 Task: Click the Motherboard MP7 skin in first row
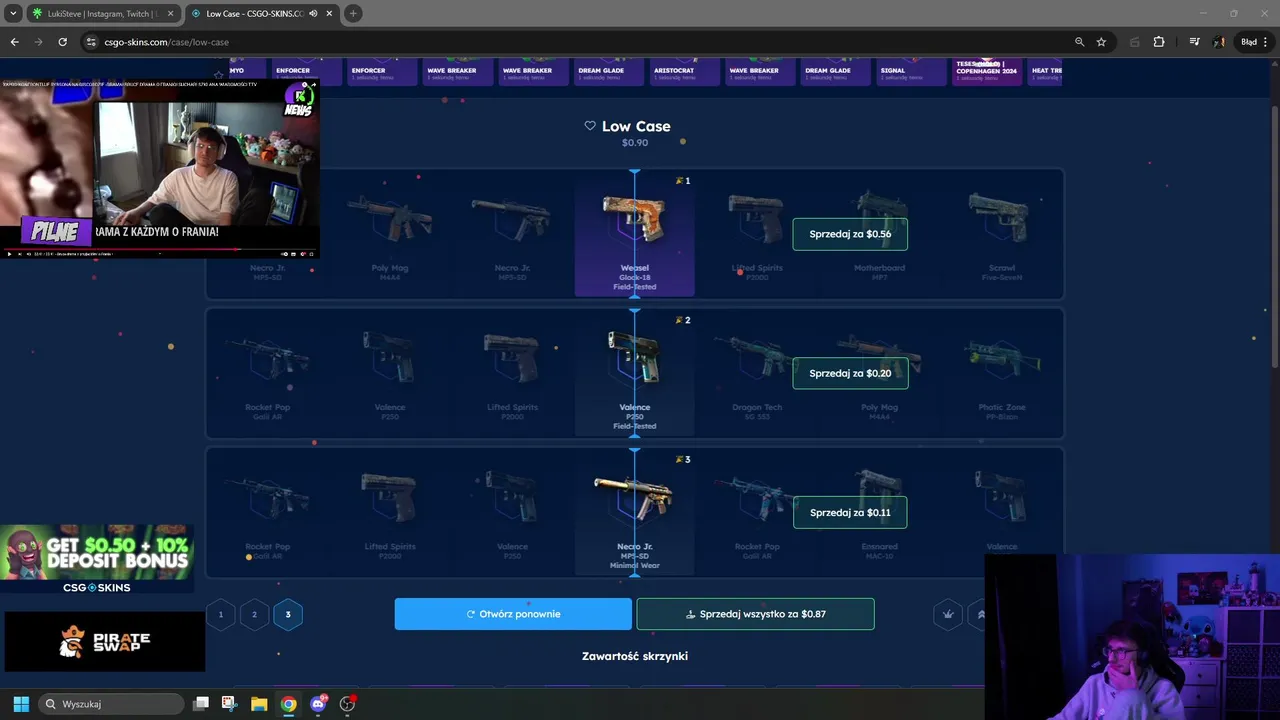tap(879, 233)
